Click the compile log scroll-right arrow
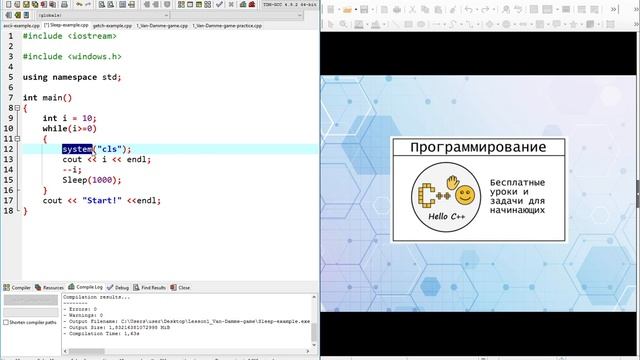640x360 pixels. (x=308, y=351)
